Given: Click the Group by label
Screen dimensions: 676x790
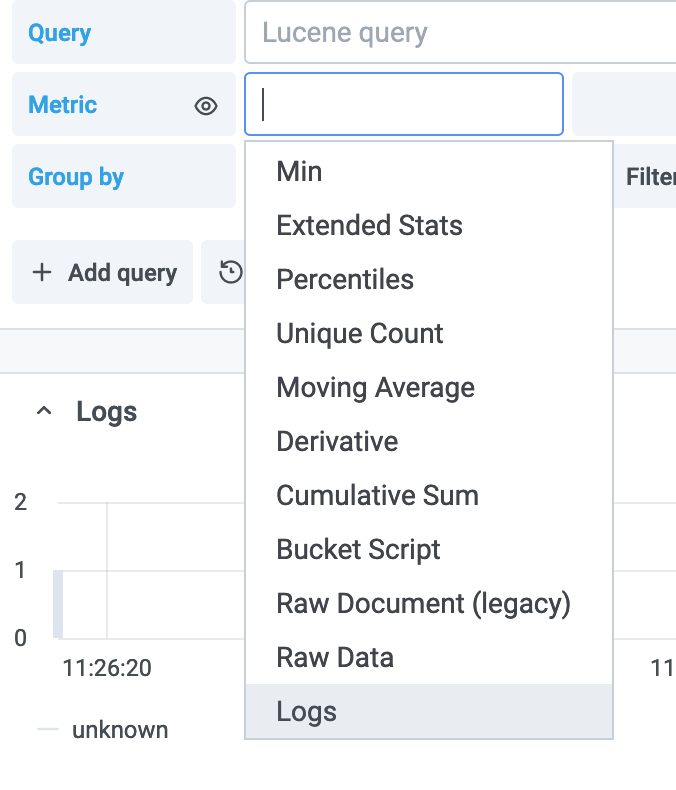Looking at the screenshot, I should 76,177.
